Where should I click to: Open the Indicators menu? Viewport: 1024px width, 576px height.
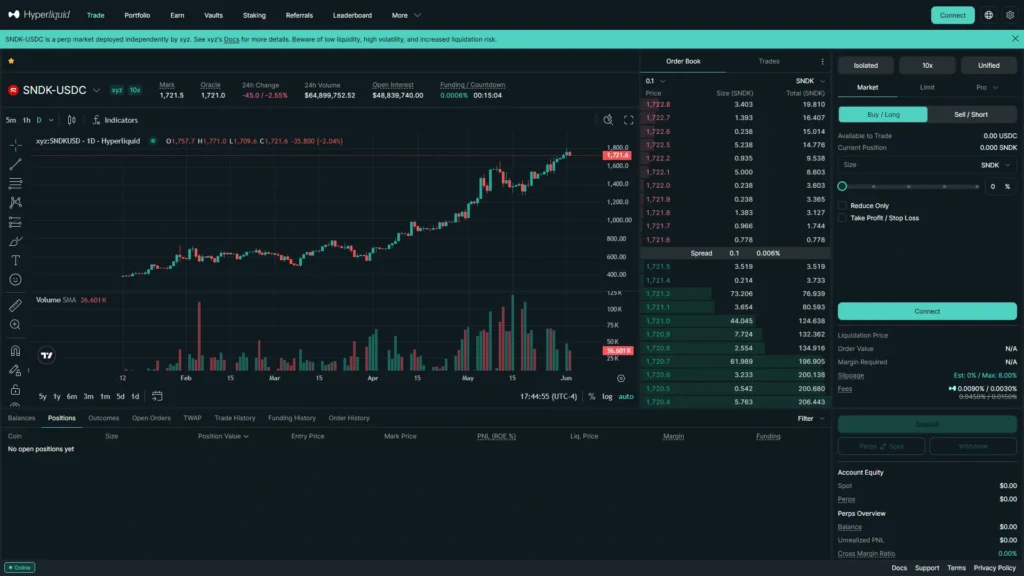point(115,120)
